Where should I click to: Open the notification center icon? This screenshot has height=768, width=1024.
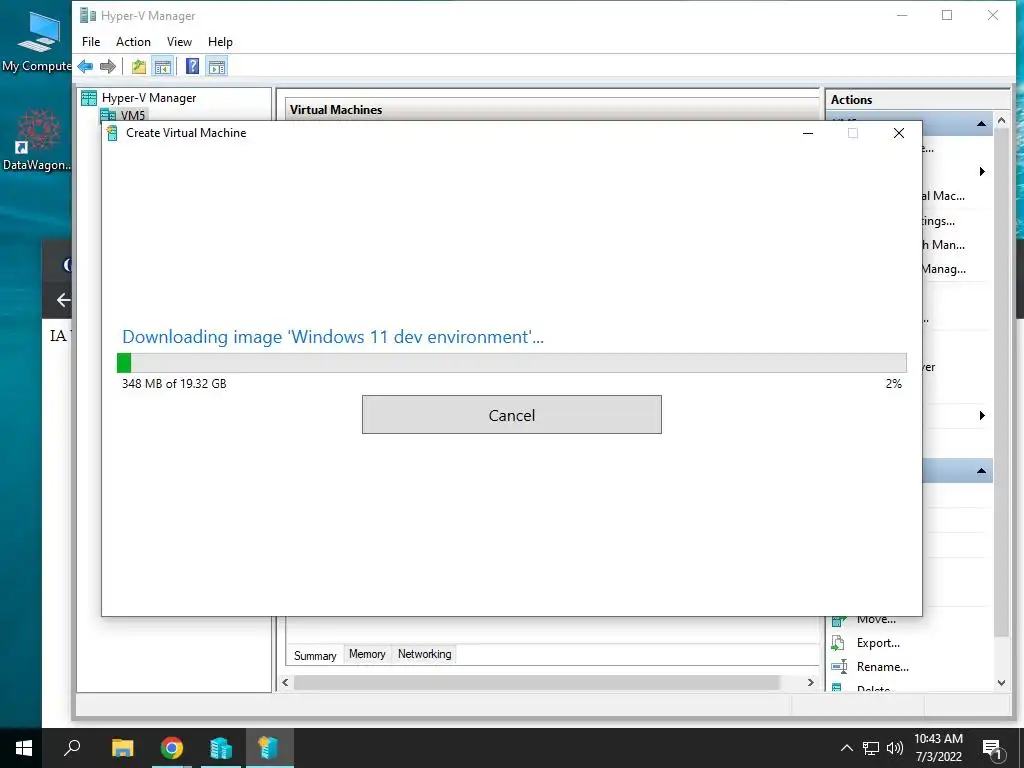[x=992, y=748]
